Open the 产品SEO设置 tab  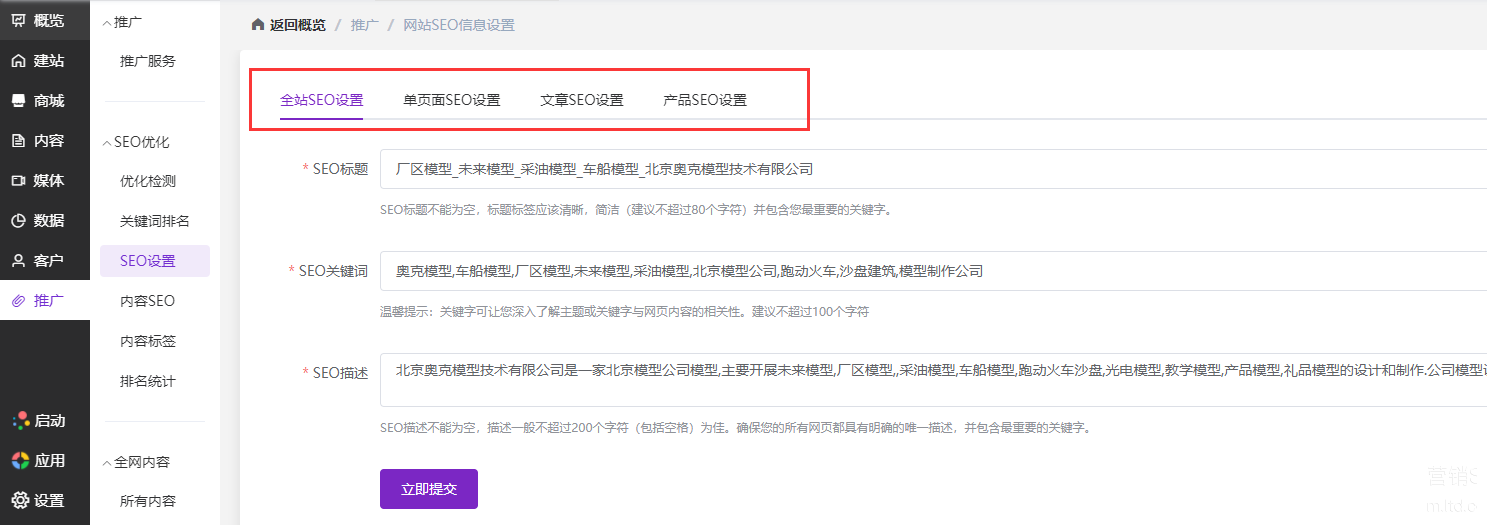pyautogui.click(x=704, y=100)
